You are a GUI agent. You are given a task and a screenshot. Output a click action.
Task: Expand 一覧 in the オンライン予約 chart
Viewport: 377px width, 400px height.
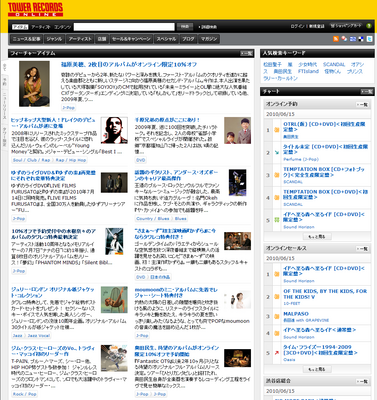pos(362,105)
